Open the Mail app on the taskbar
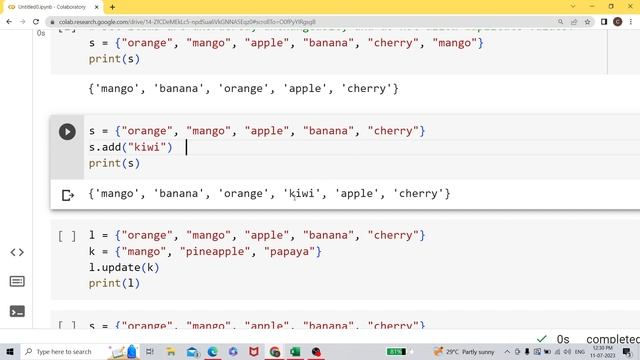This screenshot has height=360, width=640. [x=192, y=351]
